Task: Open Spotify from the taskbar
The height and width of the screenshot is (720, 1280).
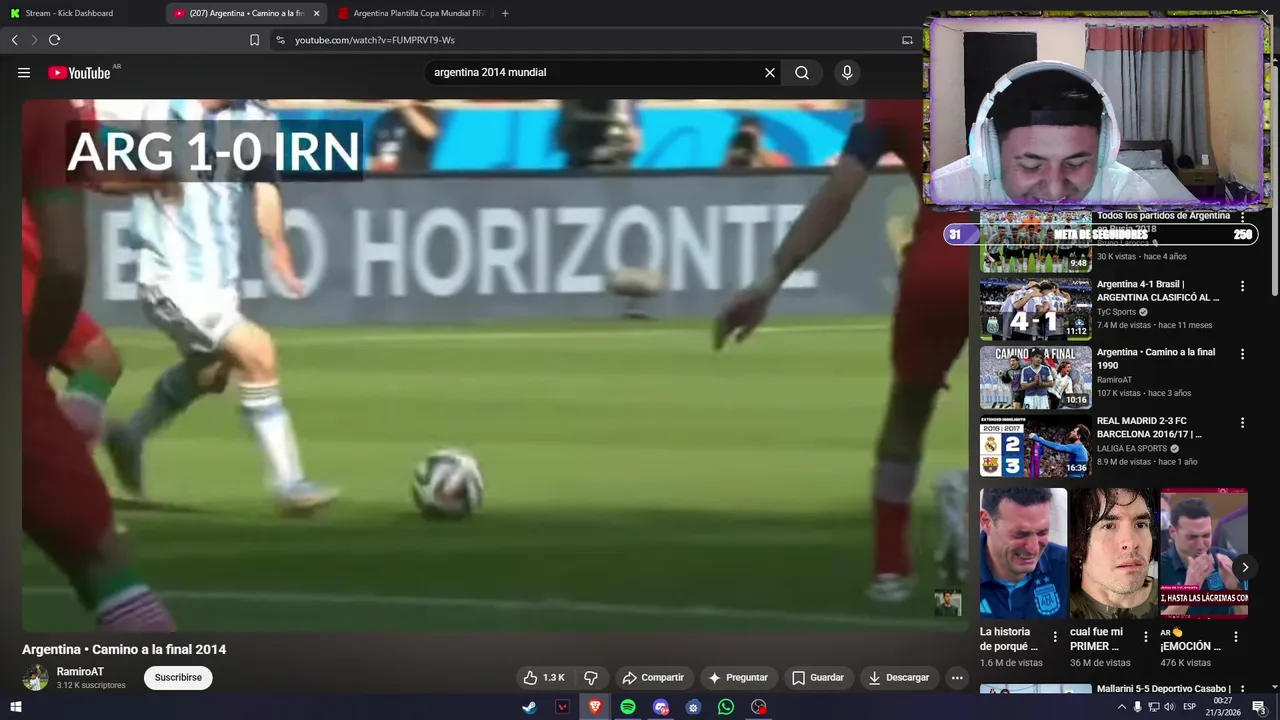Action: [x=628, y=707]
